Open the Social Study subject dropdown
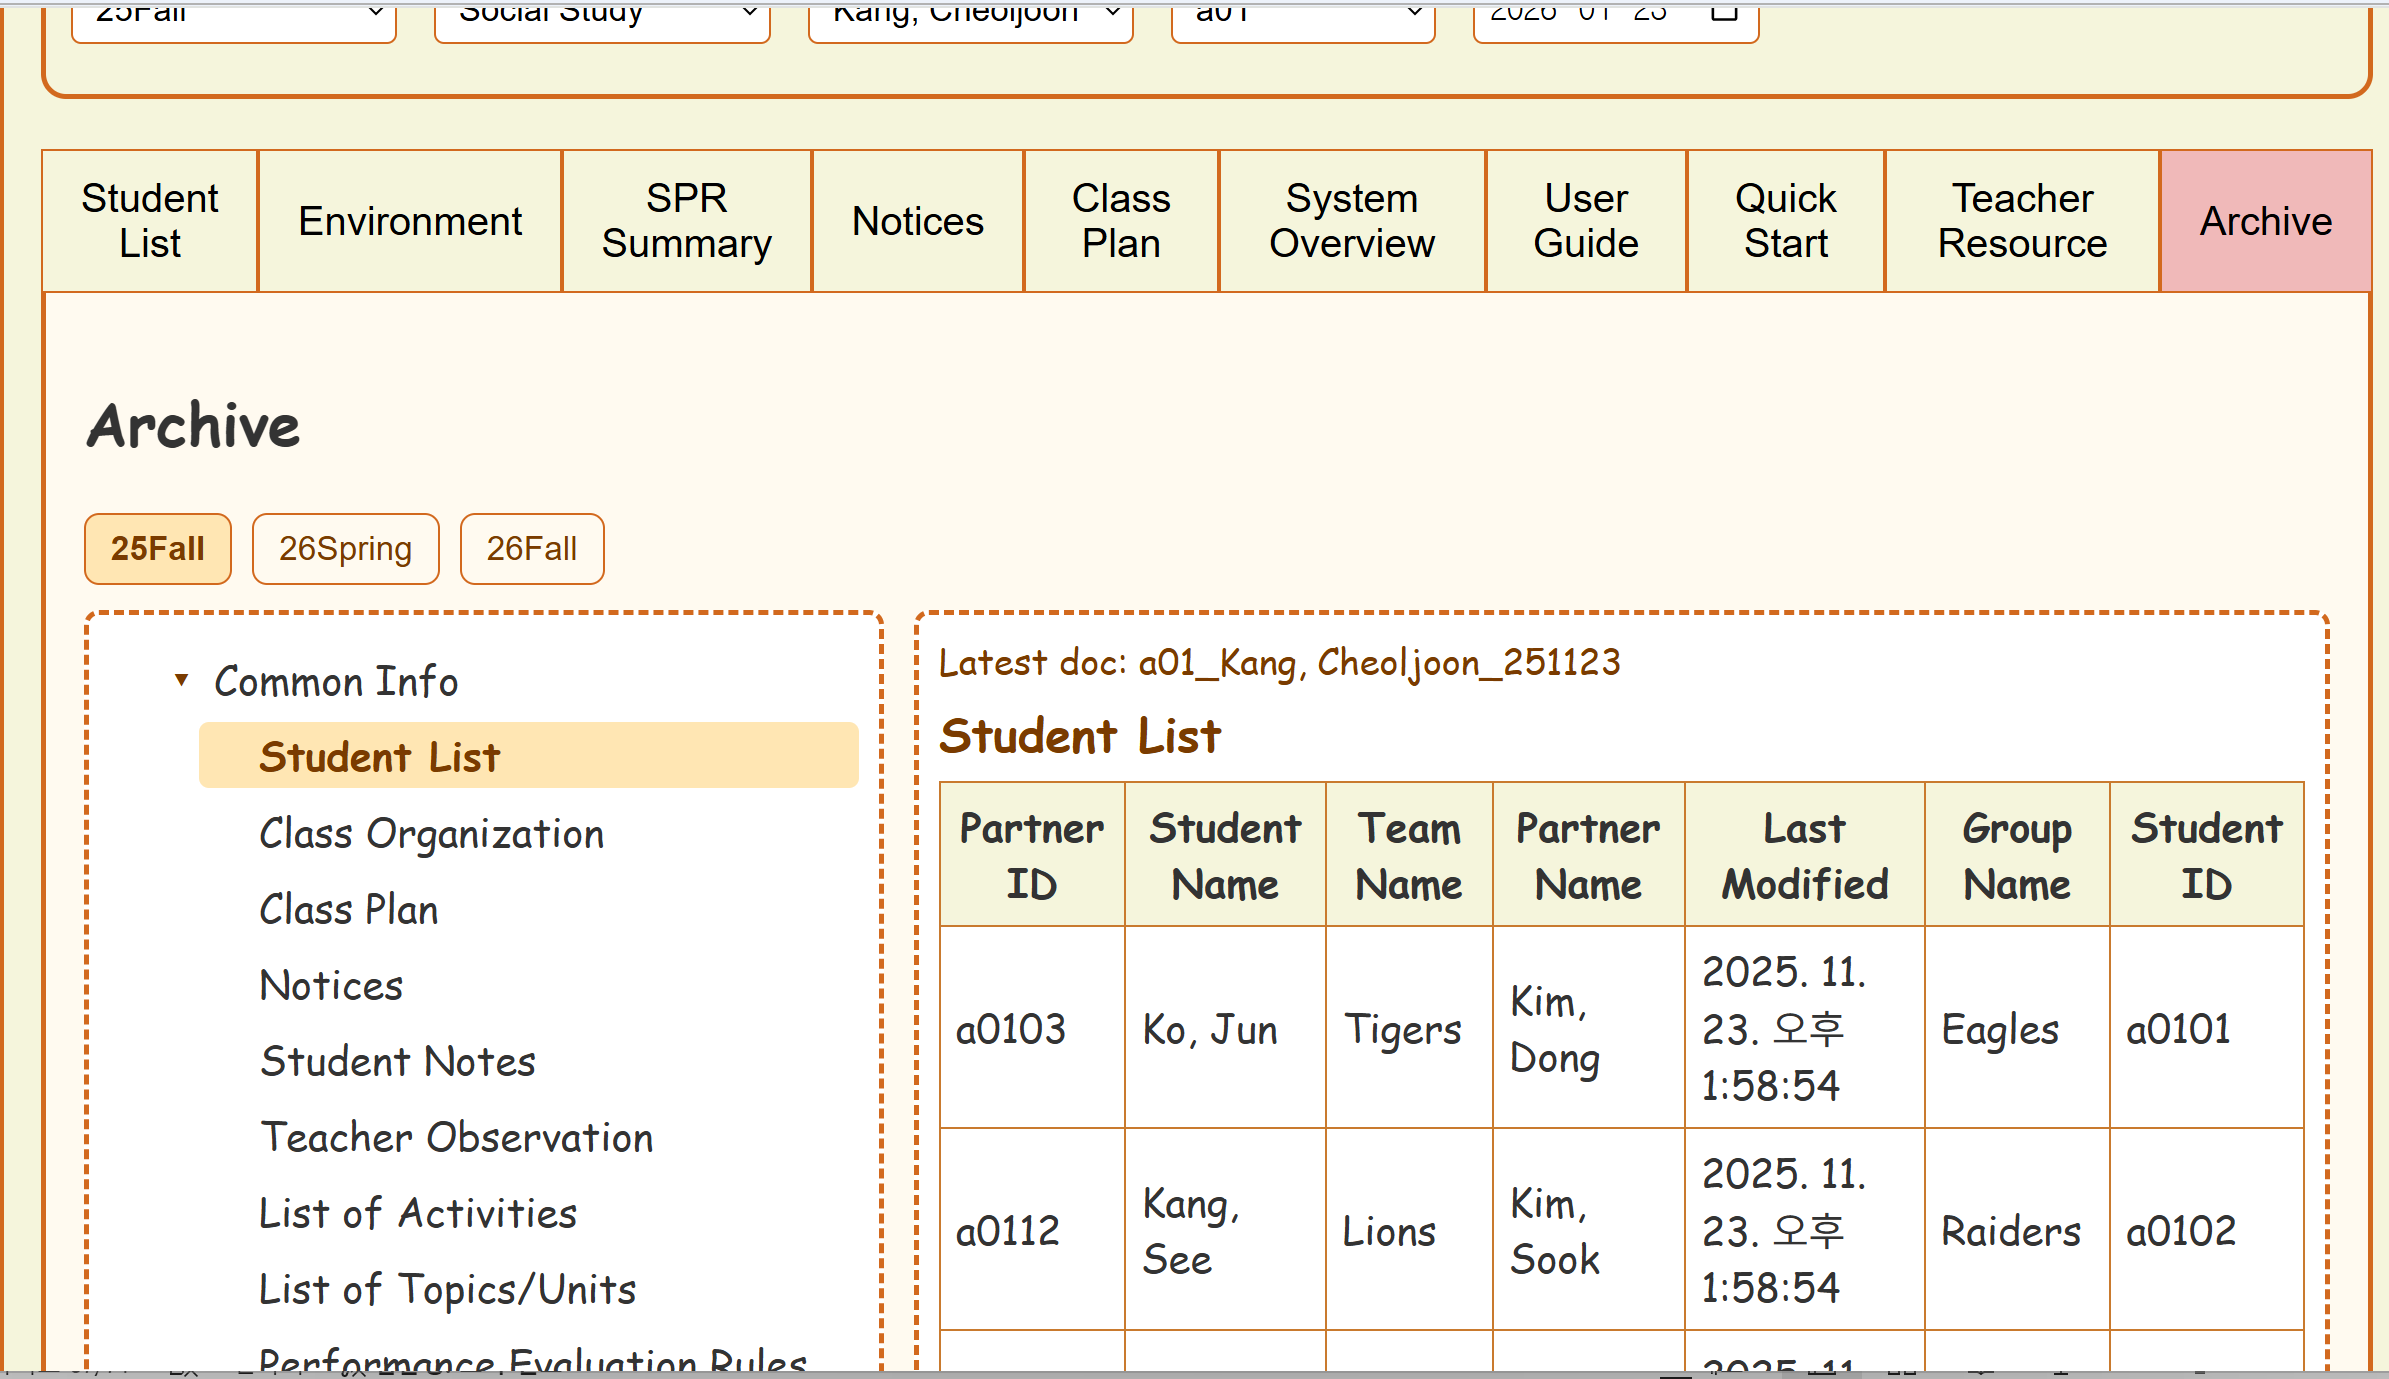Viewport: 2389px width, 1379px height. [602, 16]
